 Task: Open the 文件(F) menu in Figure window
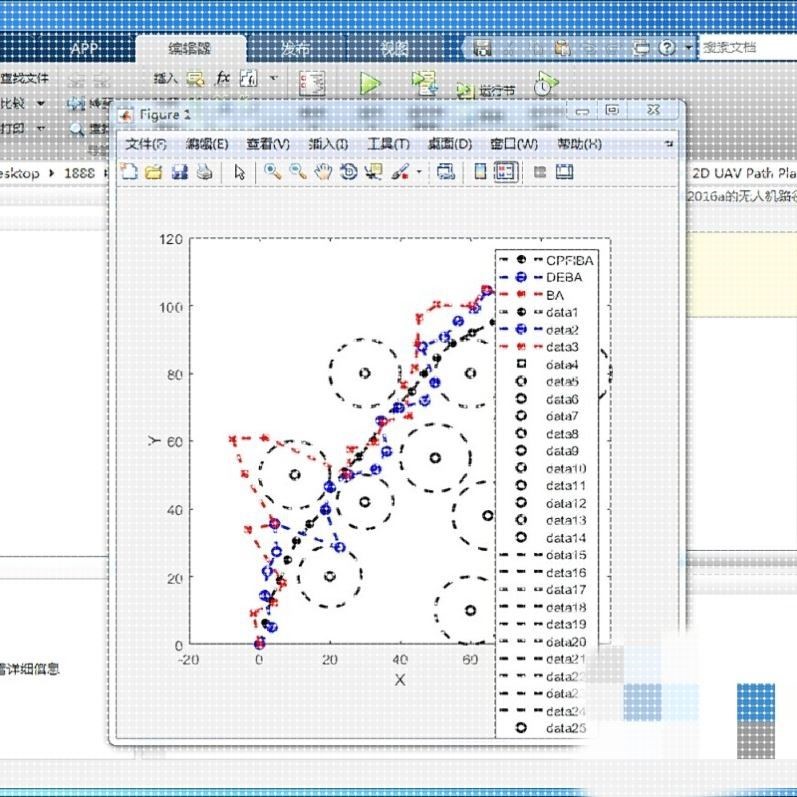click(x=146, y=144)
